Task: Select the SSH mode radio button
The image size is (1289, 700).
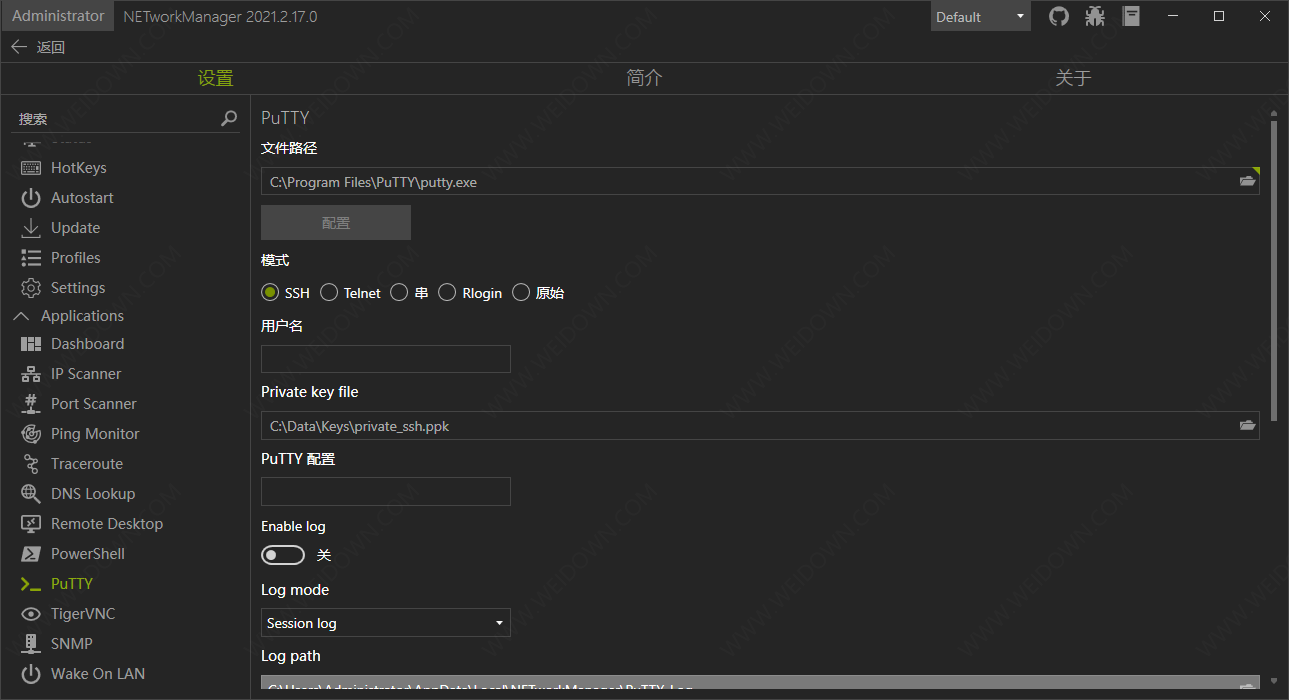Action: click(x=270, y=293)
